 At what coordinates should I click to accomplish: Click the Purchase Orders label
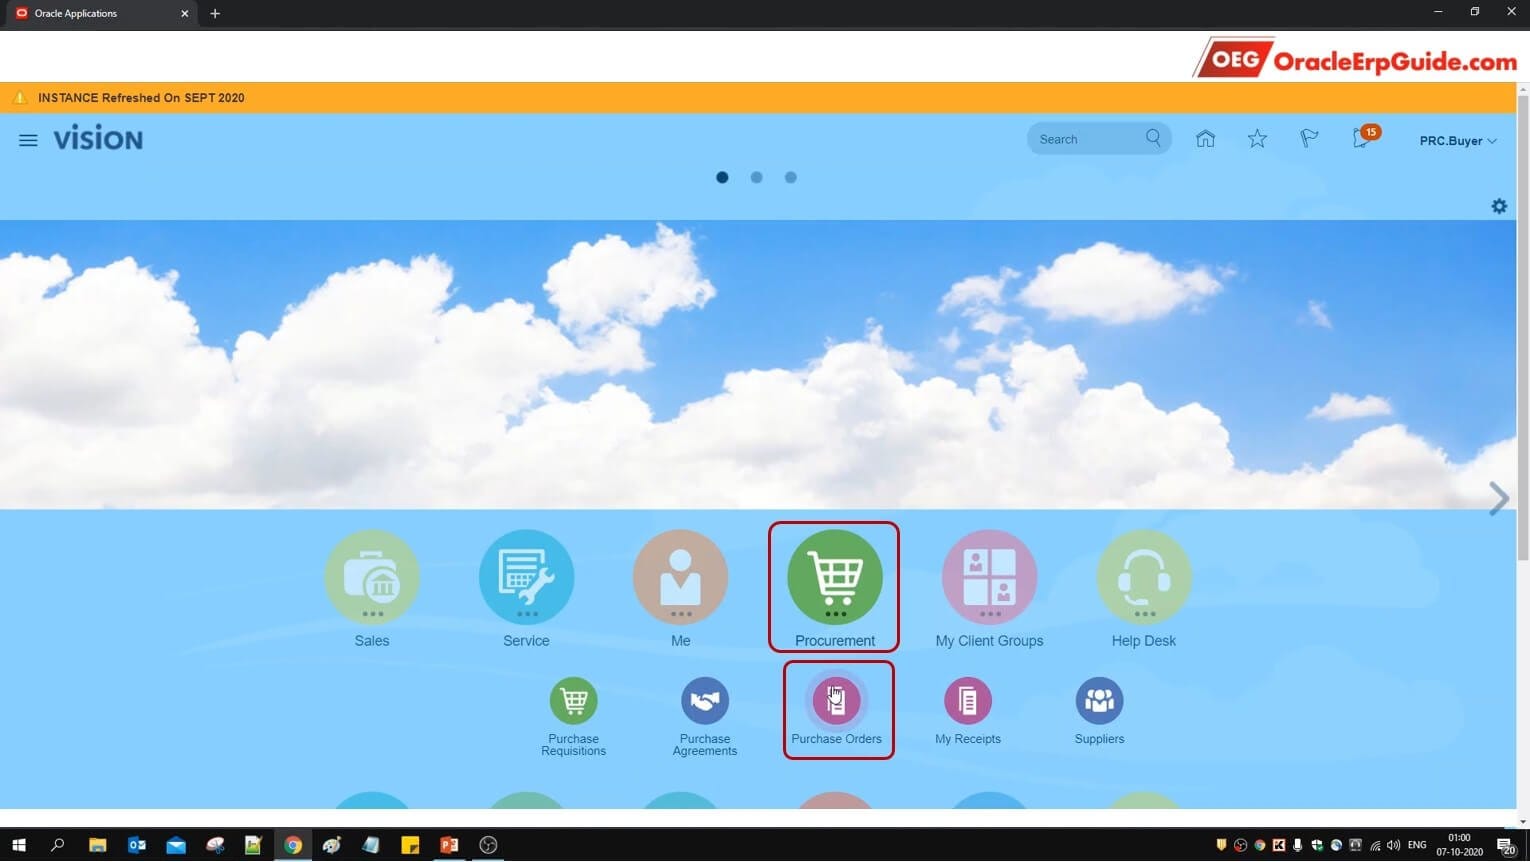point(836,739)
